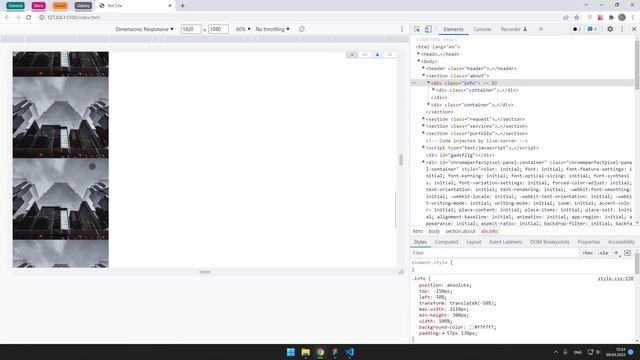Open the 60% zoom dropdown
This screenshot has height=360, width=640.
click(x=243, y=29)
